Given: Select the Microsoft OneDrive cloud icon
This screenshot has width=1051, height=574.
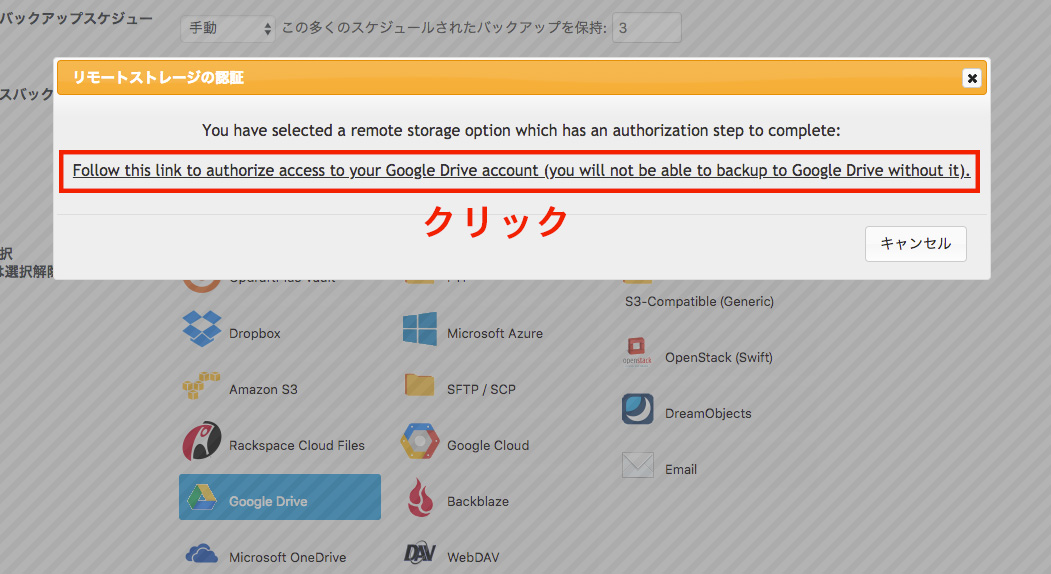Looking at the screenshot, I should tap(202, 554).
